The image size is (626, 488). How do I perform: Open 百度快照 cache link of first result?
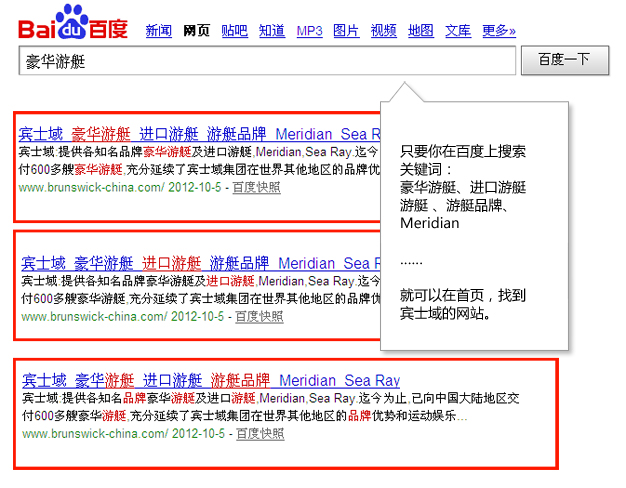tap(256, 187)
